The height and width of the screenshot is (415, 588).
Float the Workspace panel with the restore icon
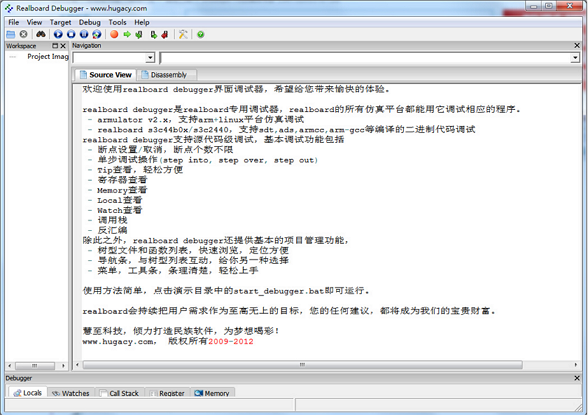tap(55, 46)
